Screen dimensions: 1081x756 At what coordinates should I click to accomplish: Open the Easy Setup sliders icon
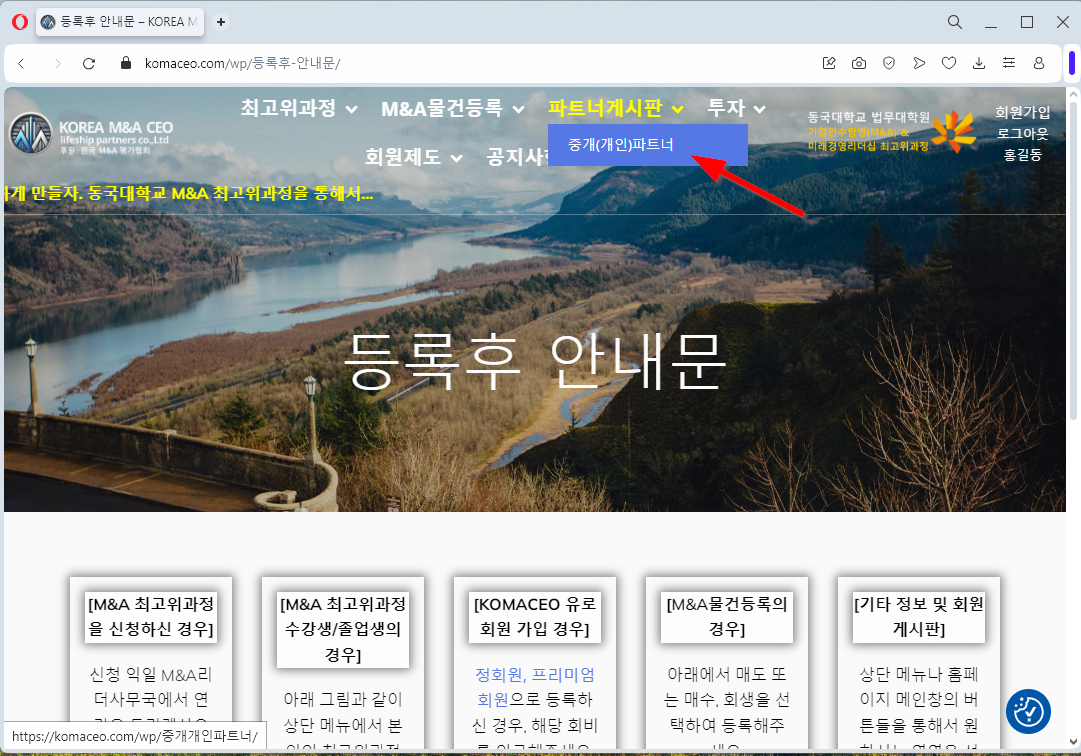pyautogui.click(x=1009, y=63)
